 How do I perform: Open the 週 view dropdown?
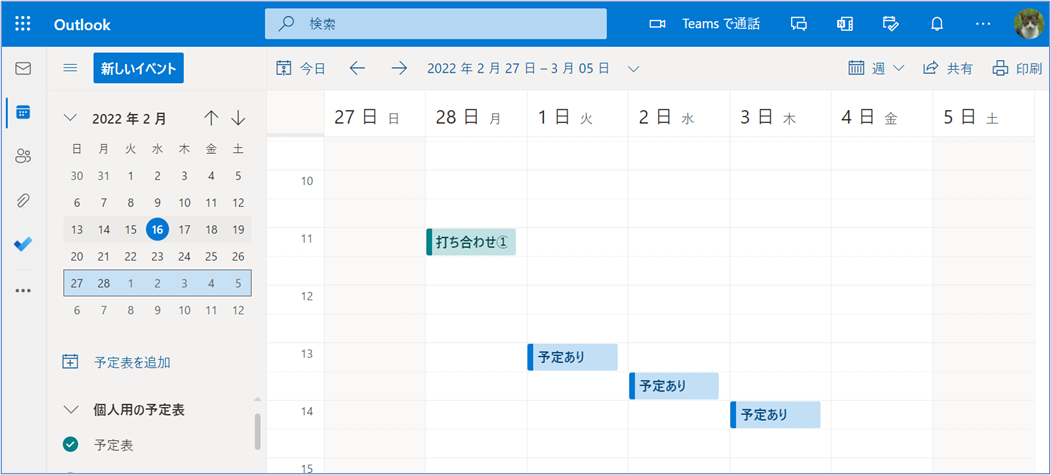[876, 68]
